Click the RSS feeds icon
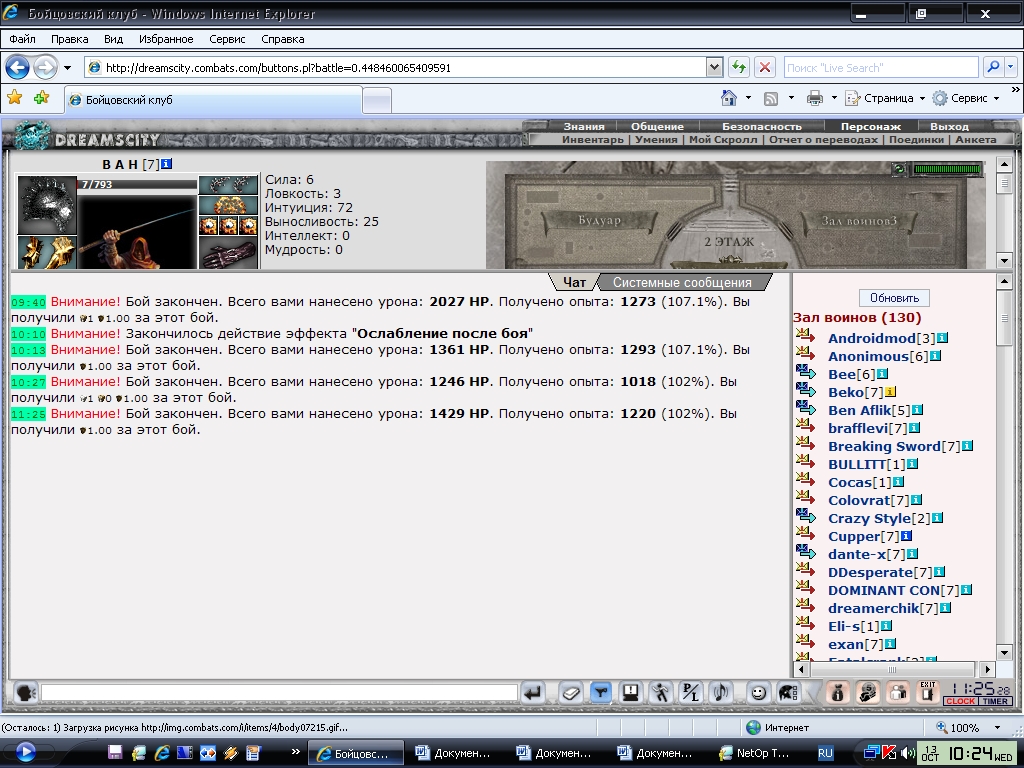This screenshot has width=1024, height=768. point(771,99)
